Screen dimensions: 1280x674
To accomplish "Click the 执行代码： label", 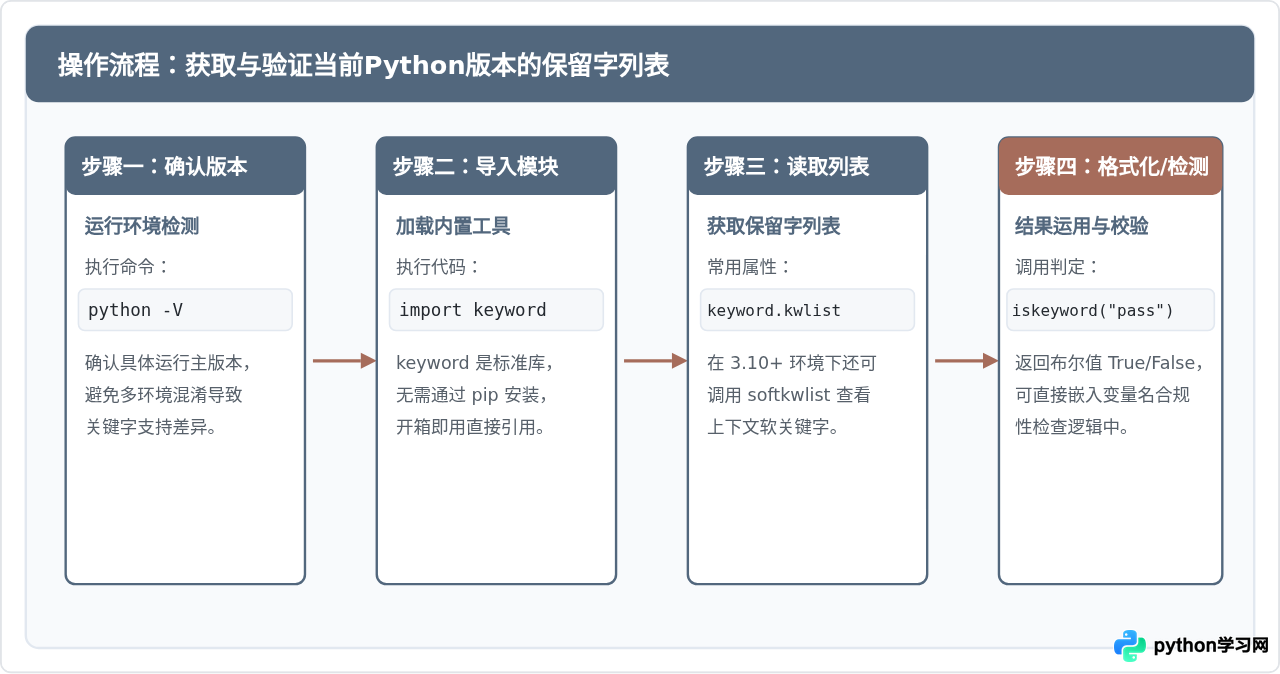I will [x=439, y=267].
